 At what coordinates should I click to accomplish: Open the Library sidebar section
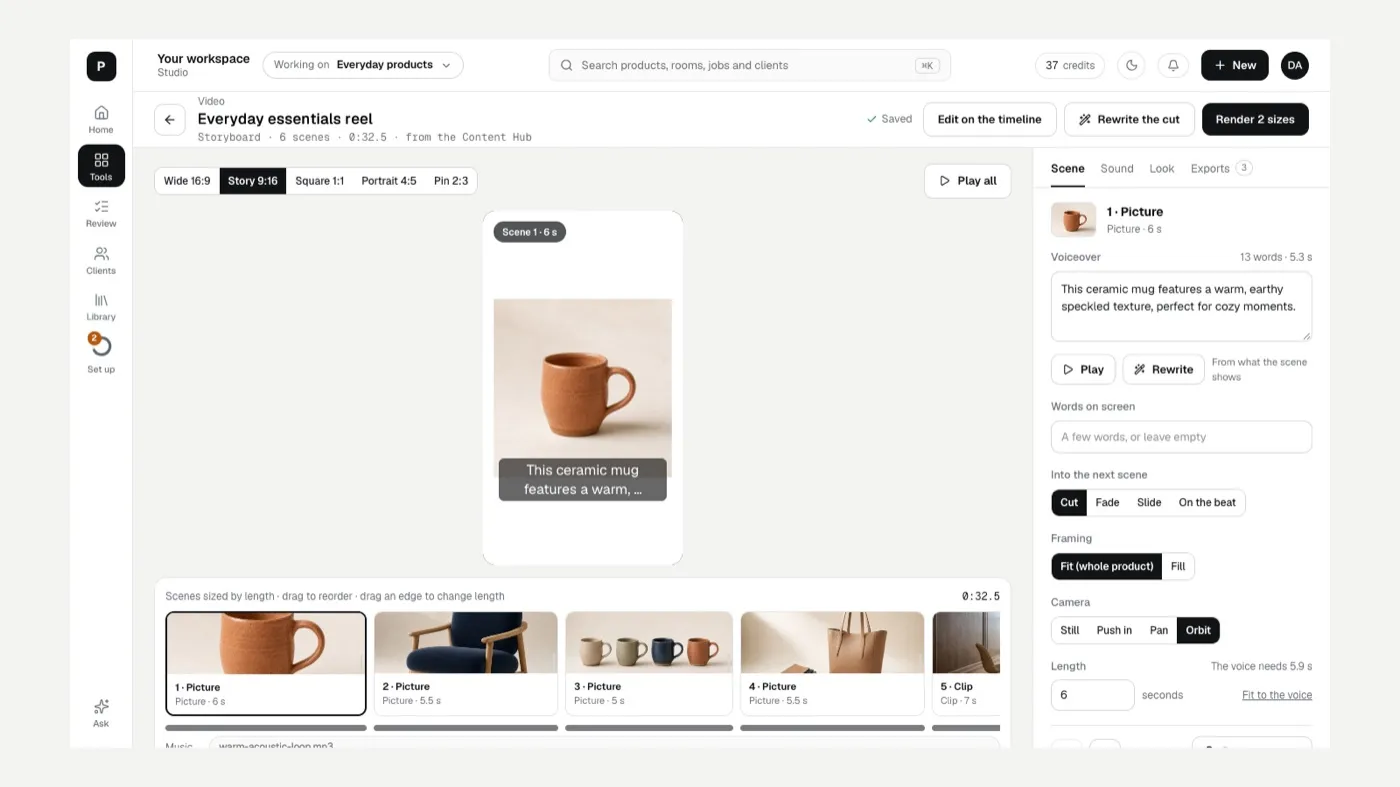click(101, 306)
